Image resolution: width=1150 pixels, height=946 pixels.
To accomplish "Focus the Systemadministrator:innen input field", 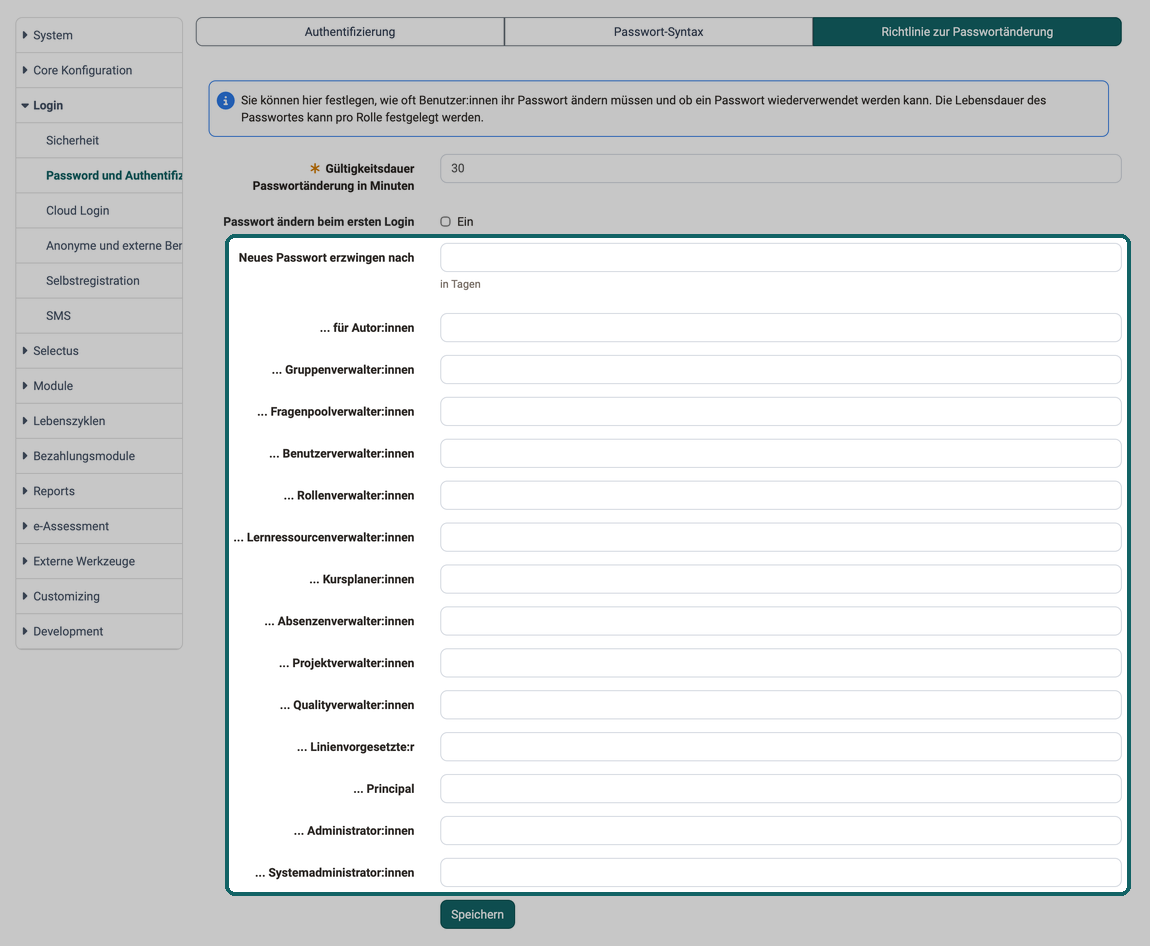I will point(780,873).
